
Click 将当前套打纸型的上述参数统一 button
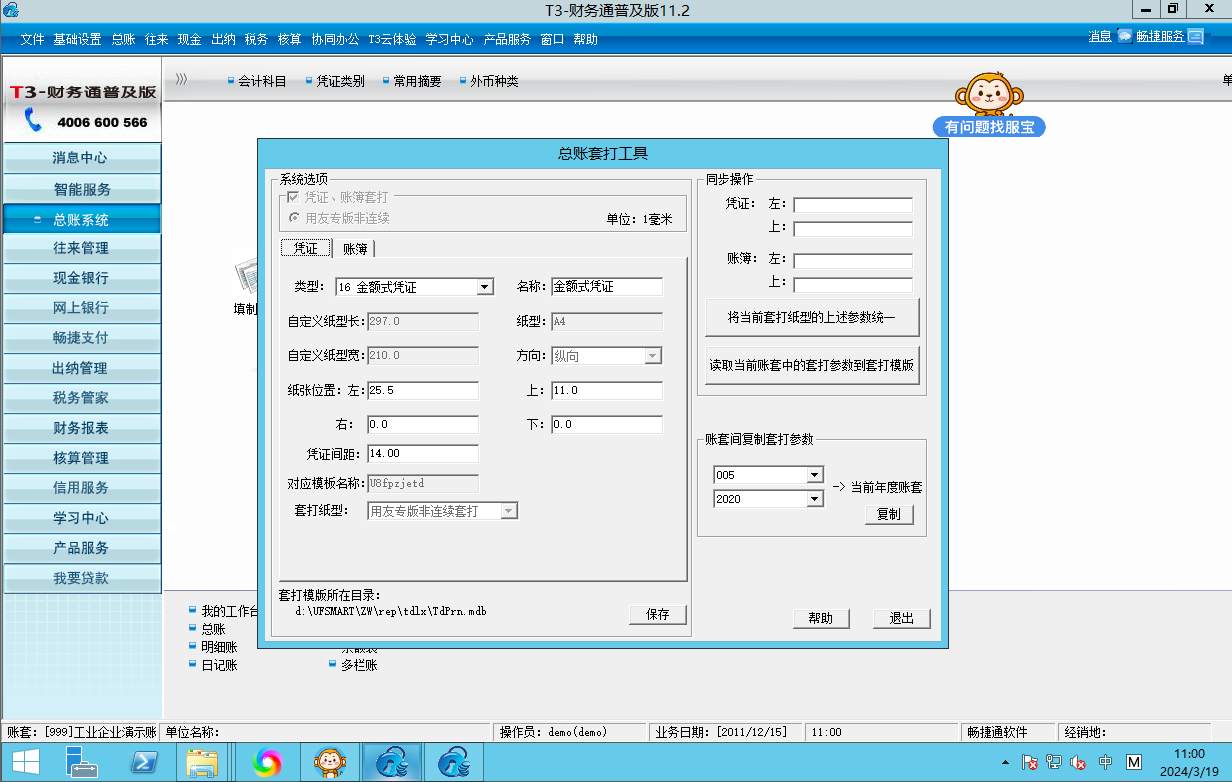(812, 317)
